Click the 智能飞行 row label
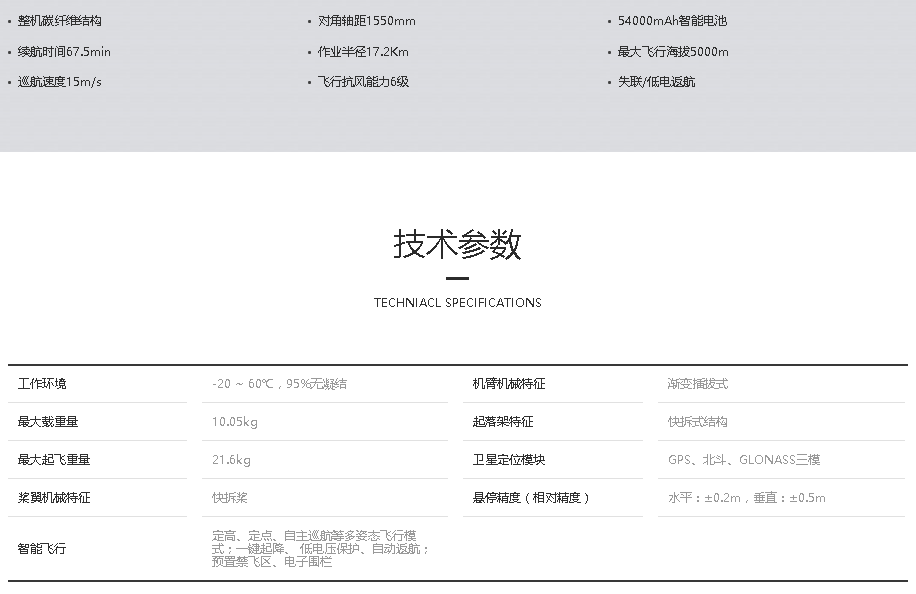The width and height of the screenshot is (916, 594). point(42,549)
